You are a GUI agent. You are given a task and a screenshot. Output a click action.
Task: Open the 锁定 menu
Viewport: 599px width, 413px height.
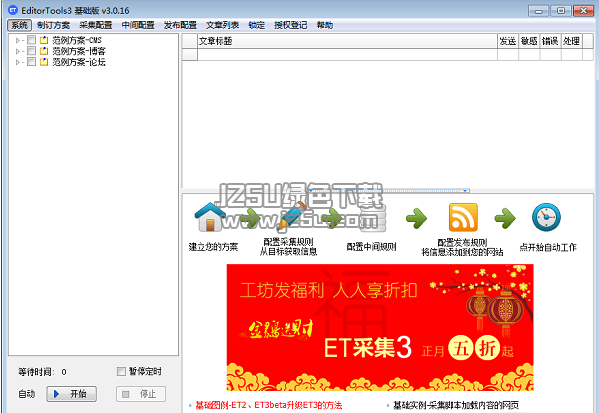256,25
